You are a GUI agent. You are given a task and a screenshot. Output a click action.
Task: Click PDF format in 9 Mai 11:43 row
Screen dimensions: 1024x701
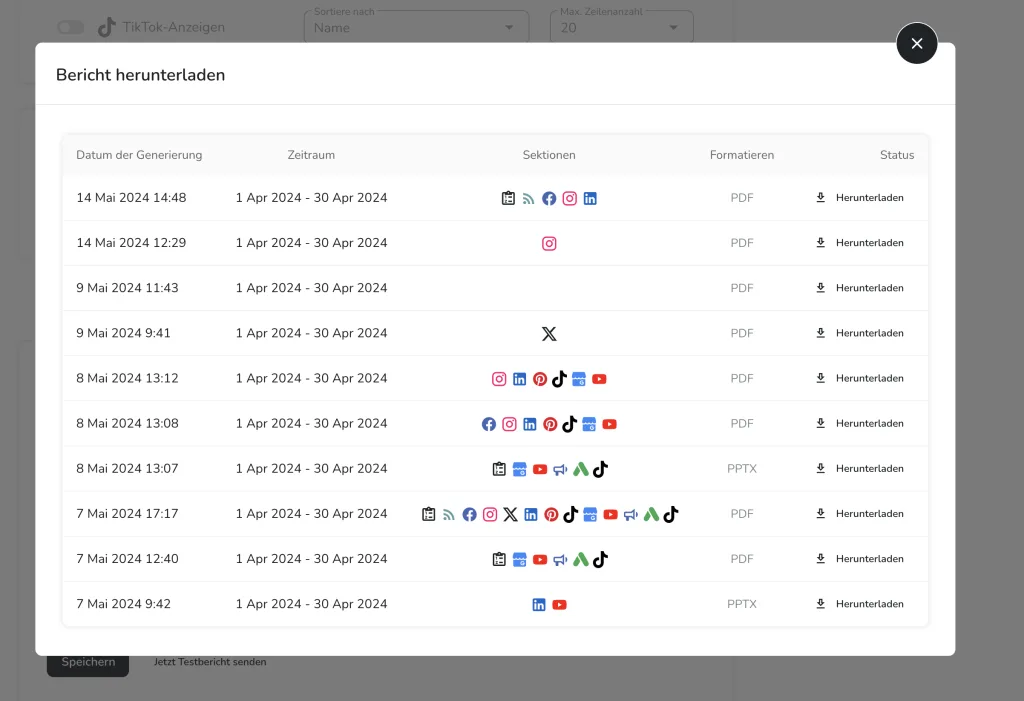pos(742,288)
